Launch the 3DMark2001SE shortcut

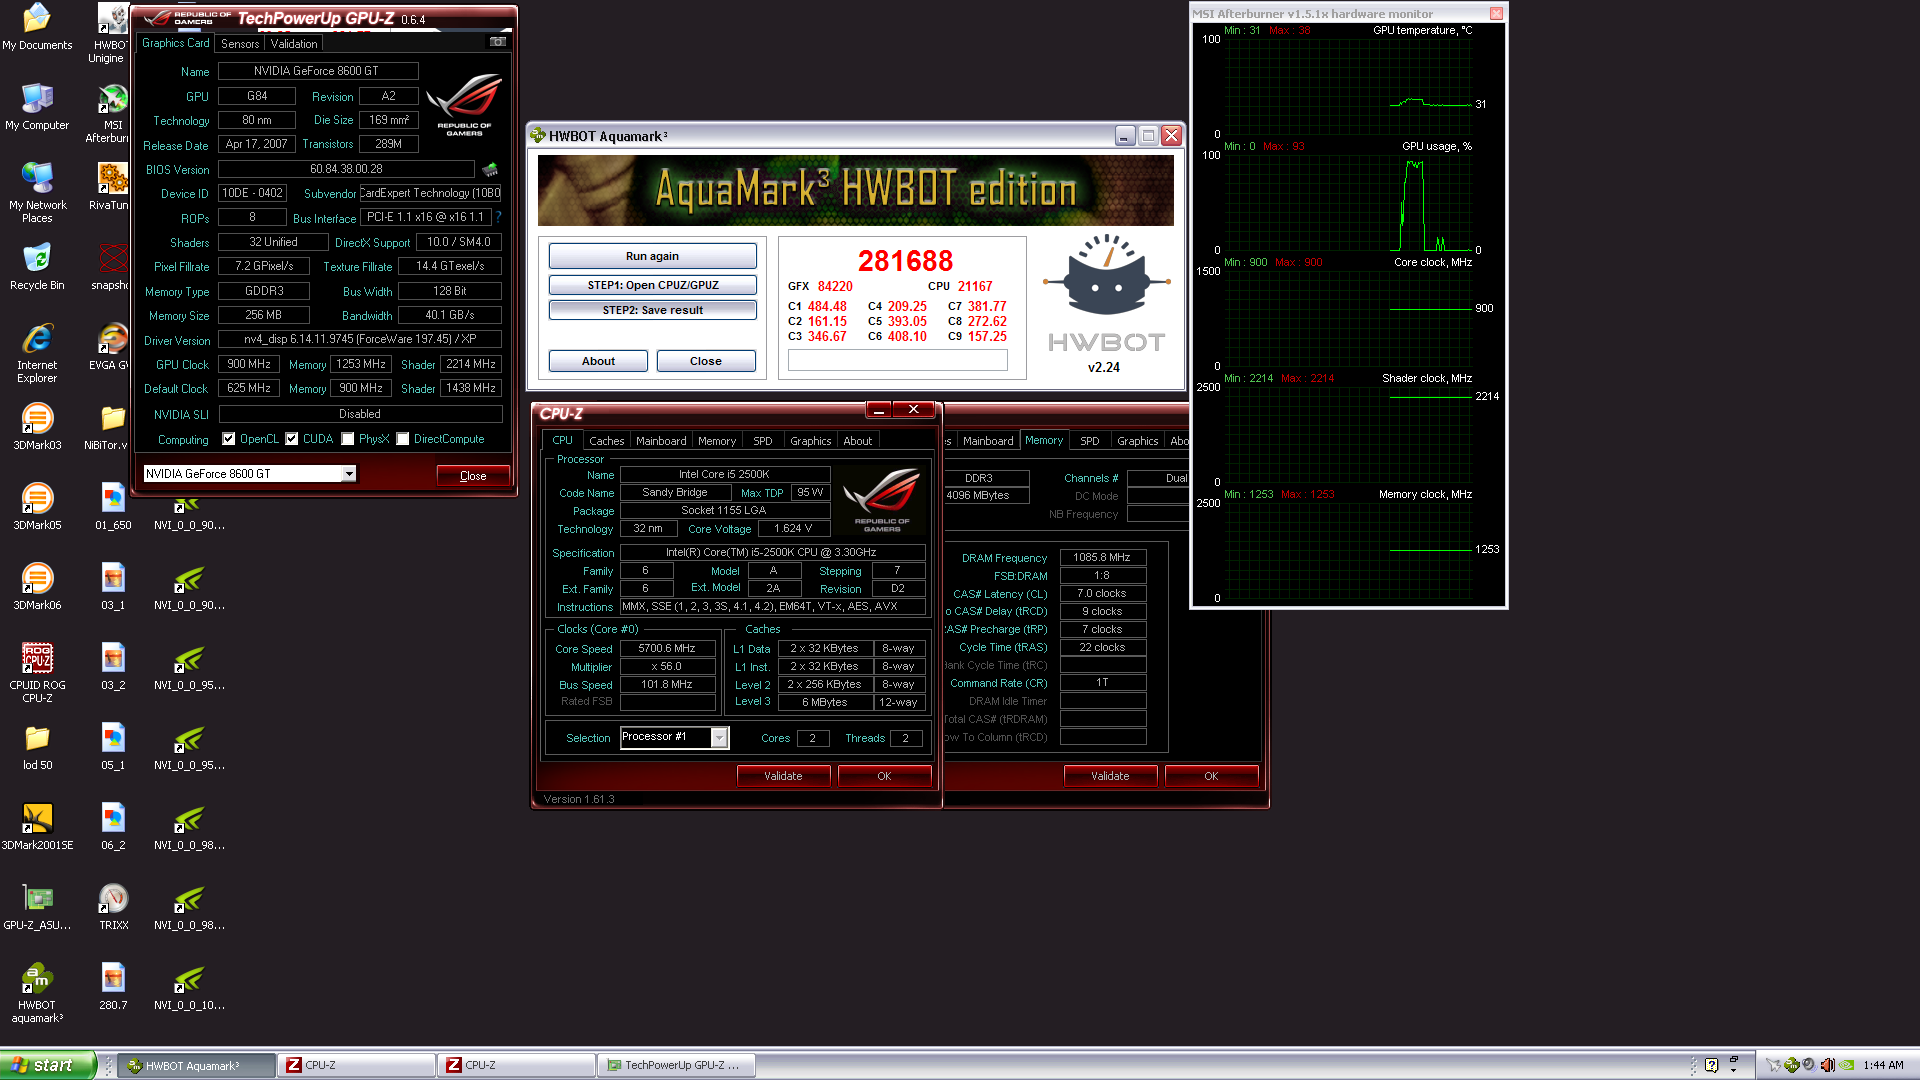(x=37, y=827)
